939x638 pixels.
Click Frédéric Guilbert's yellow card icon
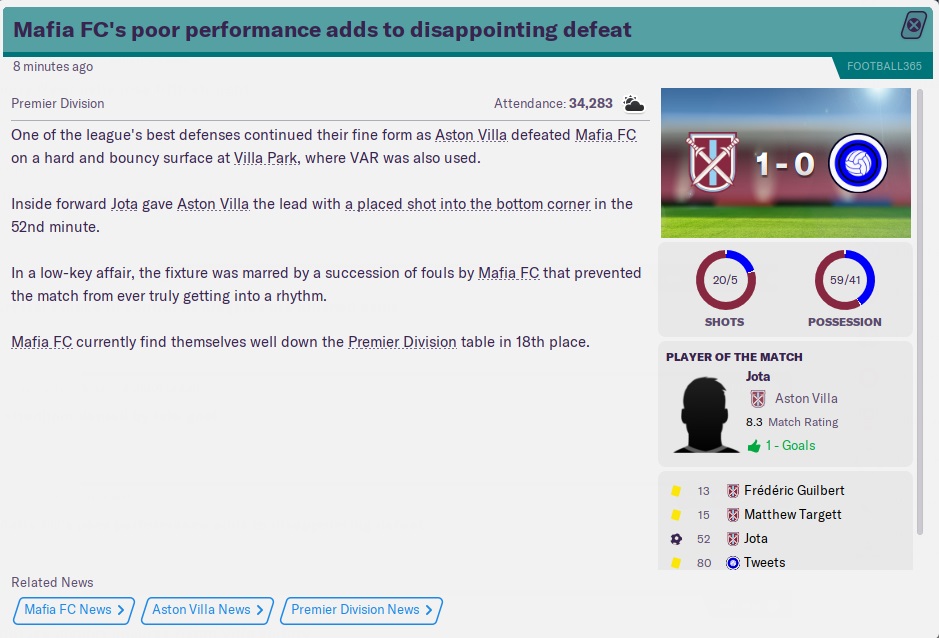click(x=676, y=491)
